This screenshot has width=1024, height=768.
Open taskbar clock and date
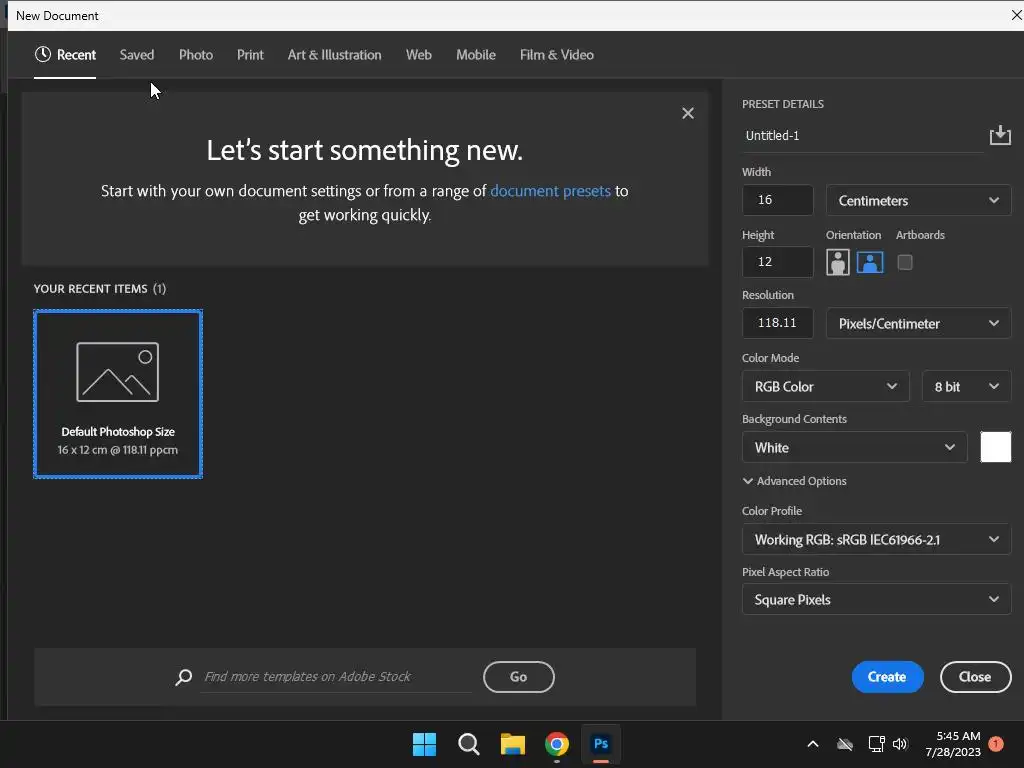coord(953,744)
